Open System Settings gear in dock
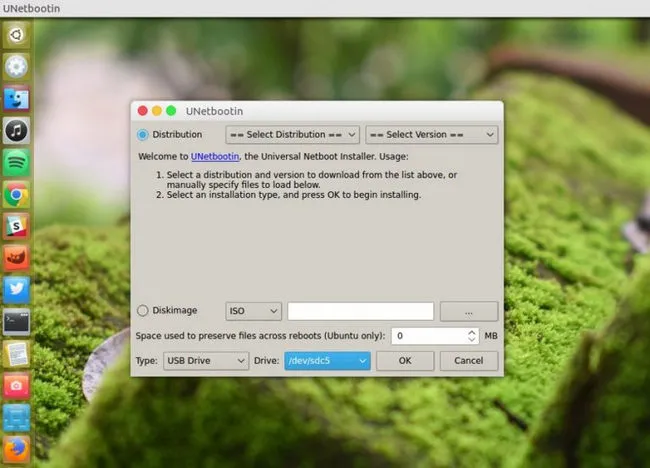This screenshot has width=650, height=468. point(16,67)
